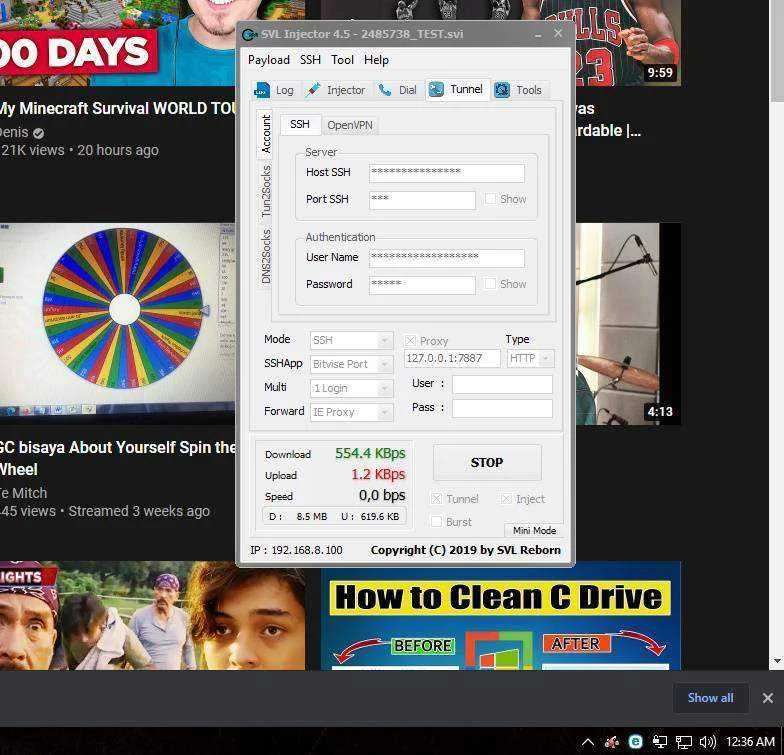Viewport: 784px width, 755px height.
Task: Click the volume speaker tray icon
Action: (x=708, y=742)
